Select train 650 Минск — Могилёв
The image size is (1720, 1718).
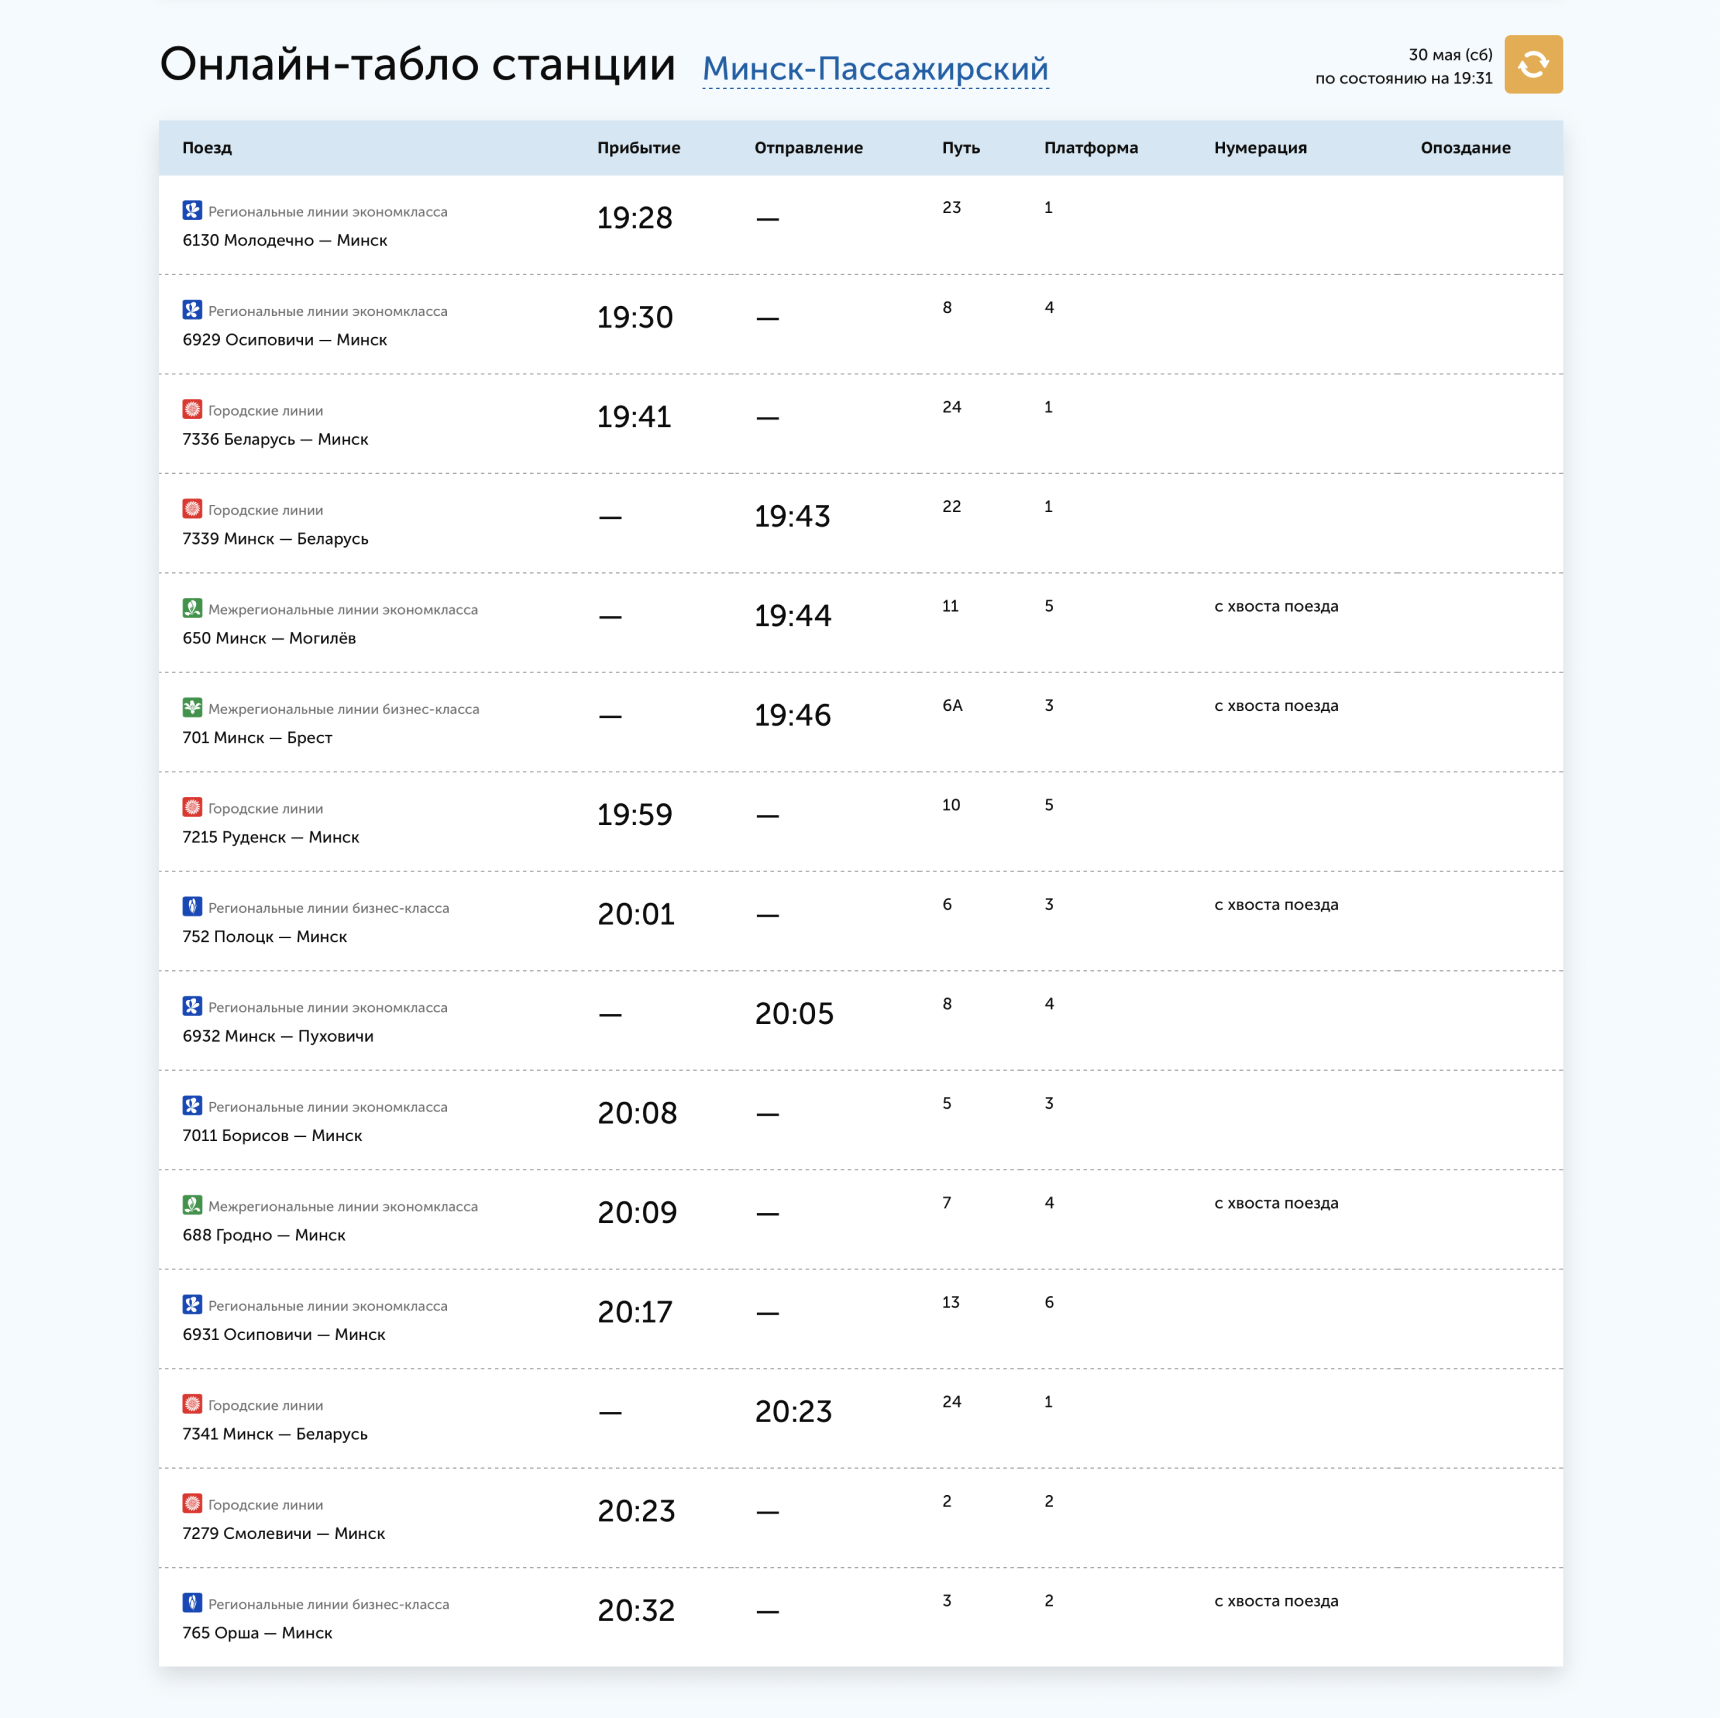[269, 638]
